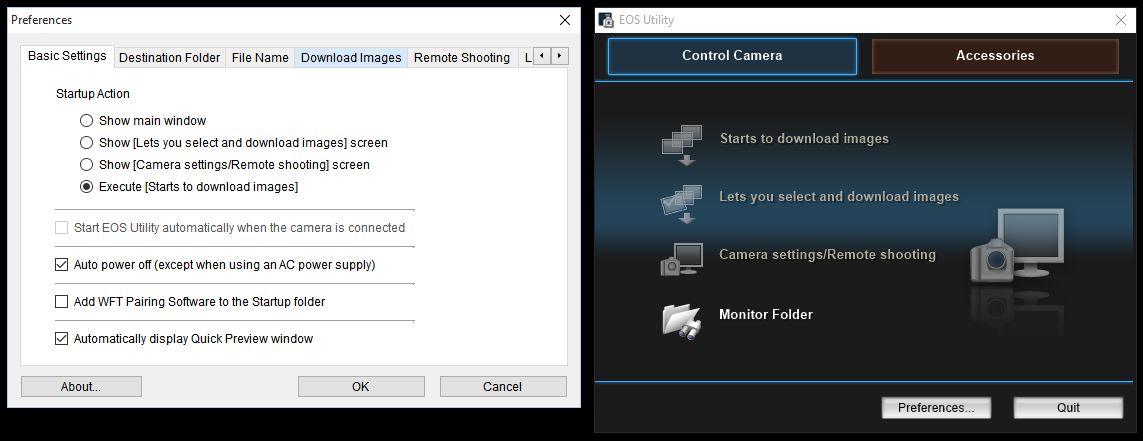Screen dimensions: 1143x441
Task: Open the Monitor Folder binoculars icon
Action: (681, 319)
